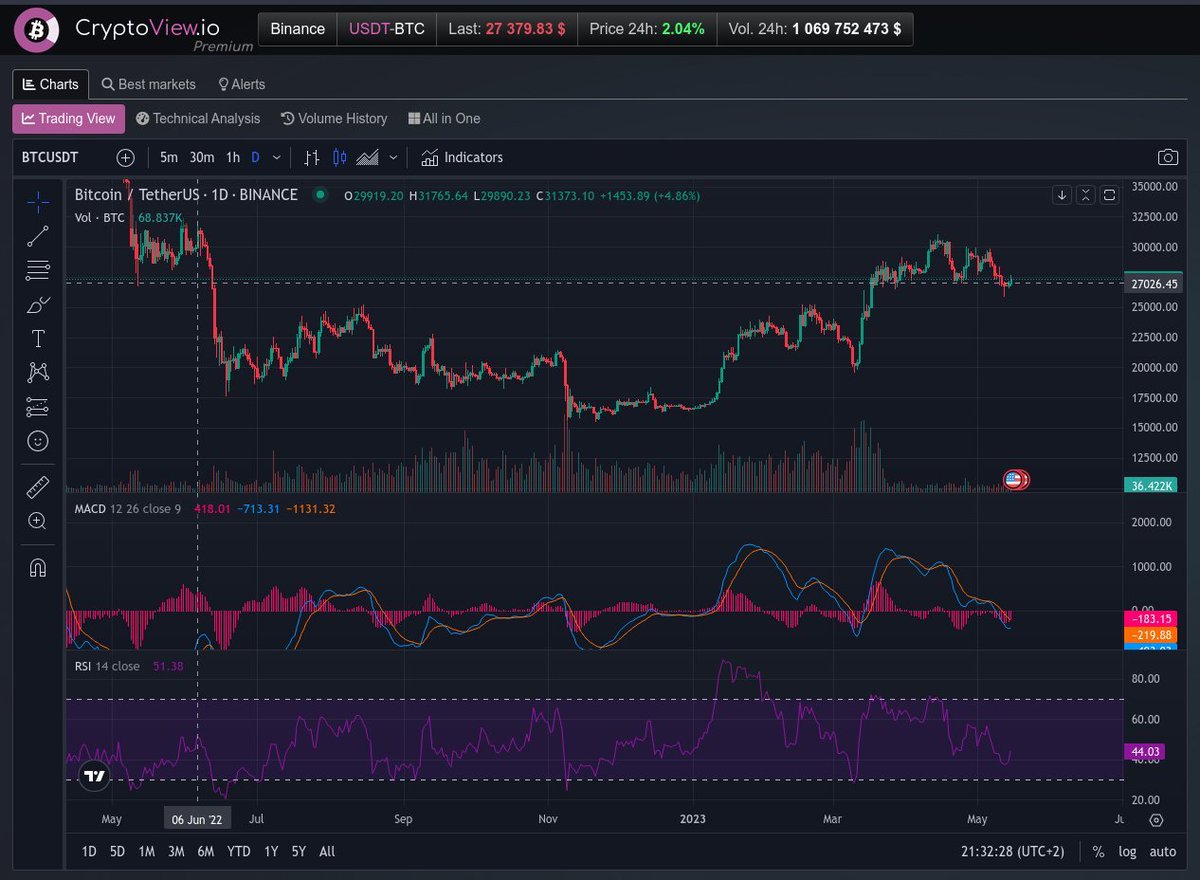Image resolution: width=1200 pixels, height=880 pixels.
Task: Select the area chart style
Action: pyautogui.click(x=367, y=157)
